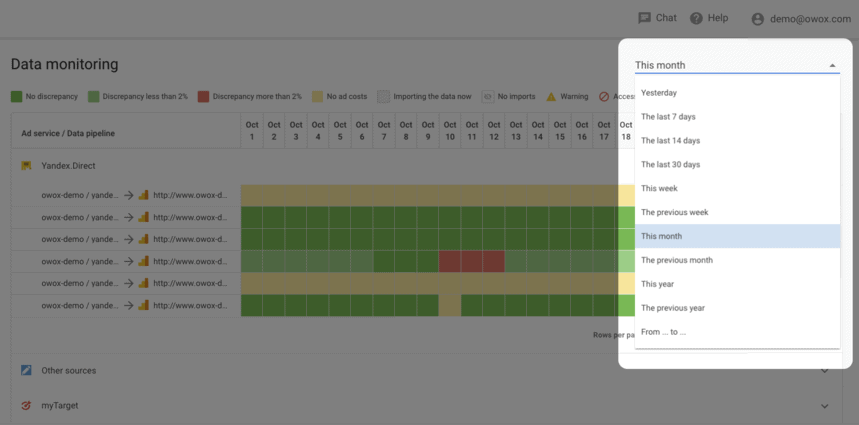Click the date range dropdown arrow
Image resolution: width=859 pixels, height=425 pixels.
click(x=833, y=66)
